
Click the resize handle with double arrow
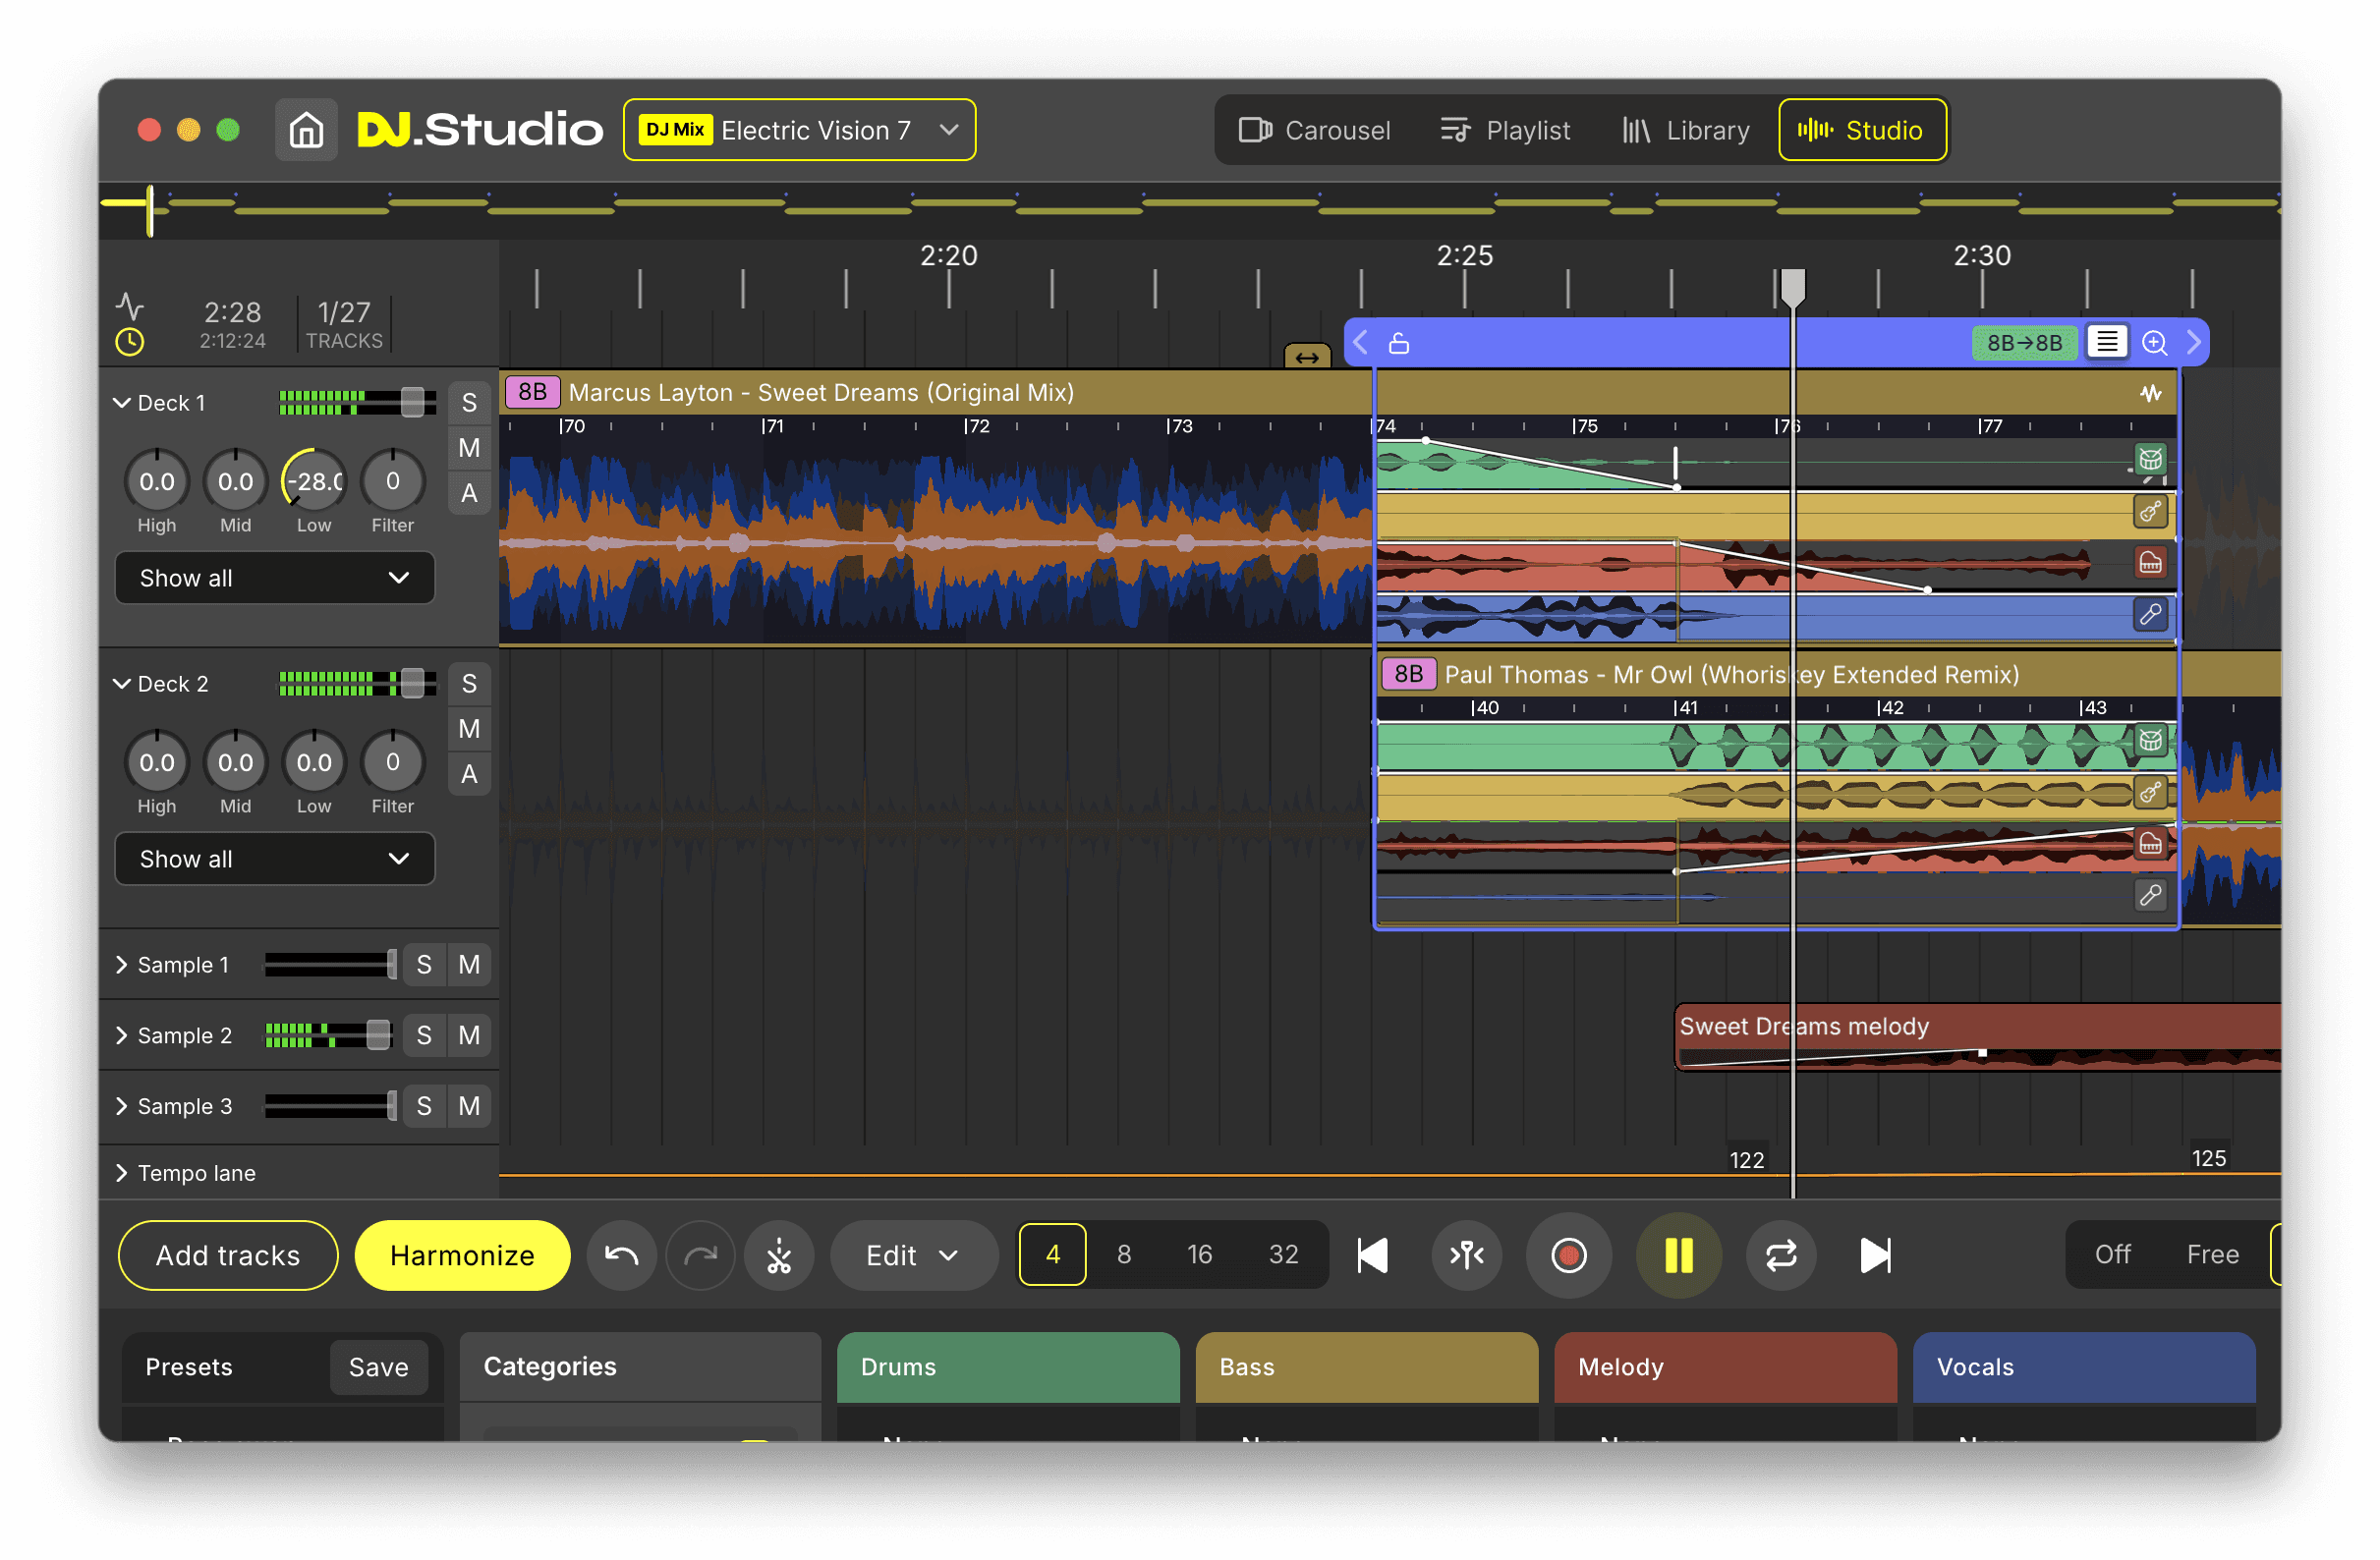click(1307, 357)
